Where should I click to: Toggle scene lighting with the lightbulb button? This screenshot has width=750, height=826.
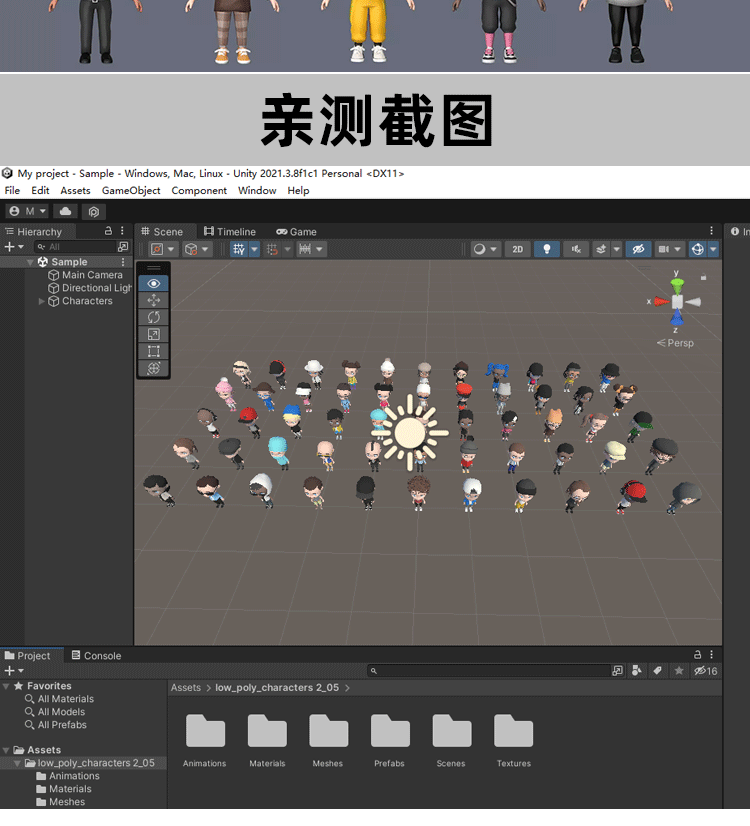tap(546, 249)
